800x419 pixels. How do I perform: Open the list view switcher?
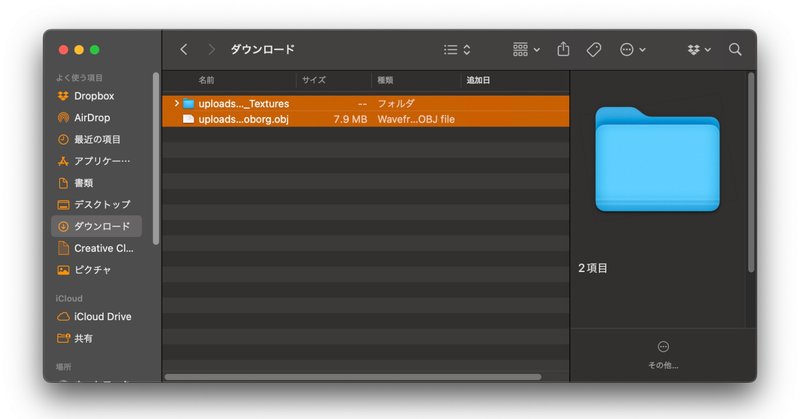[x=457, y=50]
